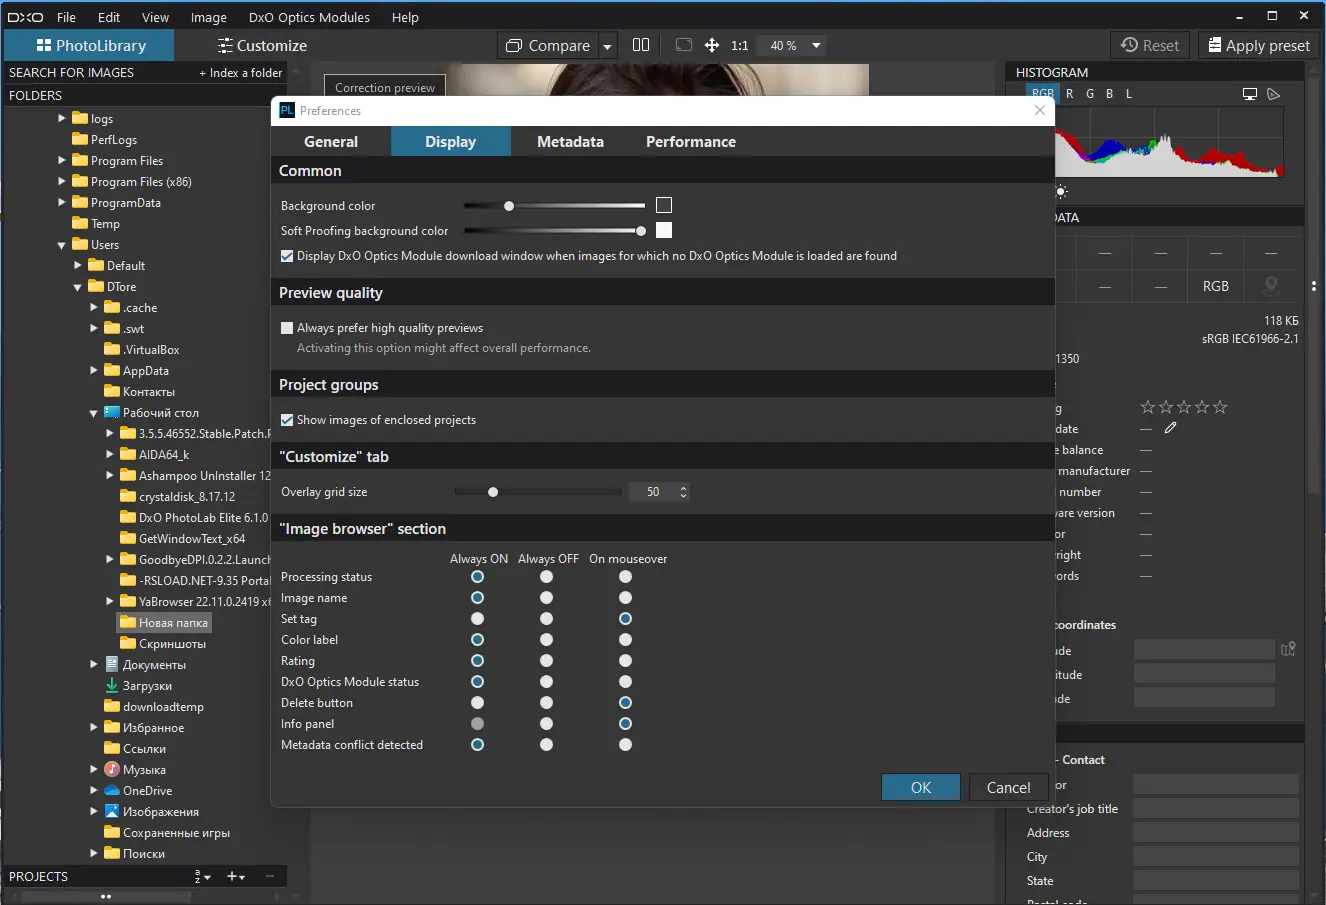Click the a-z sort projects icon

(x=202, y=876)
